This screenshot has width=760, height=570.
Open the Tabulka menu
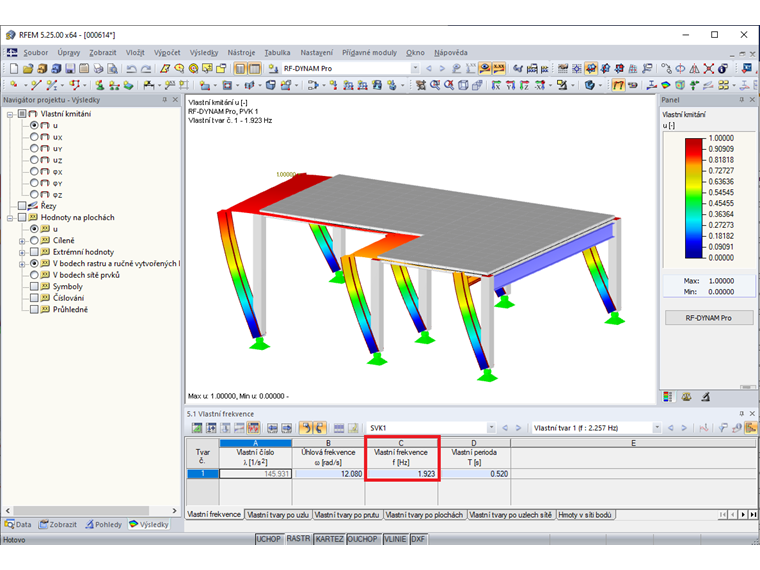coord(277,52)
